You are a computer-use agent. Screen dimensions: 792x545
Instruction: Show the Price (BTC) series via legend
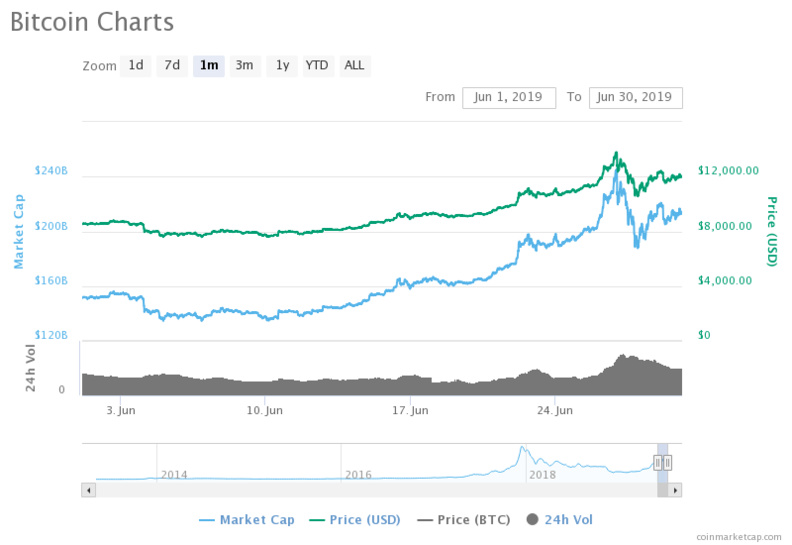click(x=463, y=519)
